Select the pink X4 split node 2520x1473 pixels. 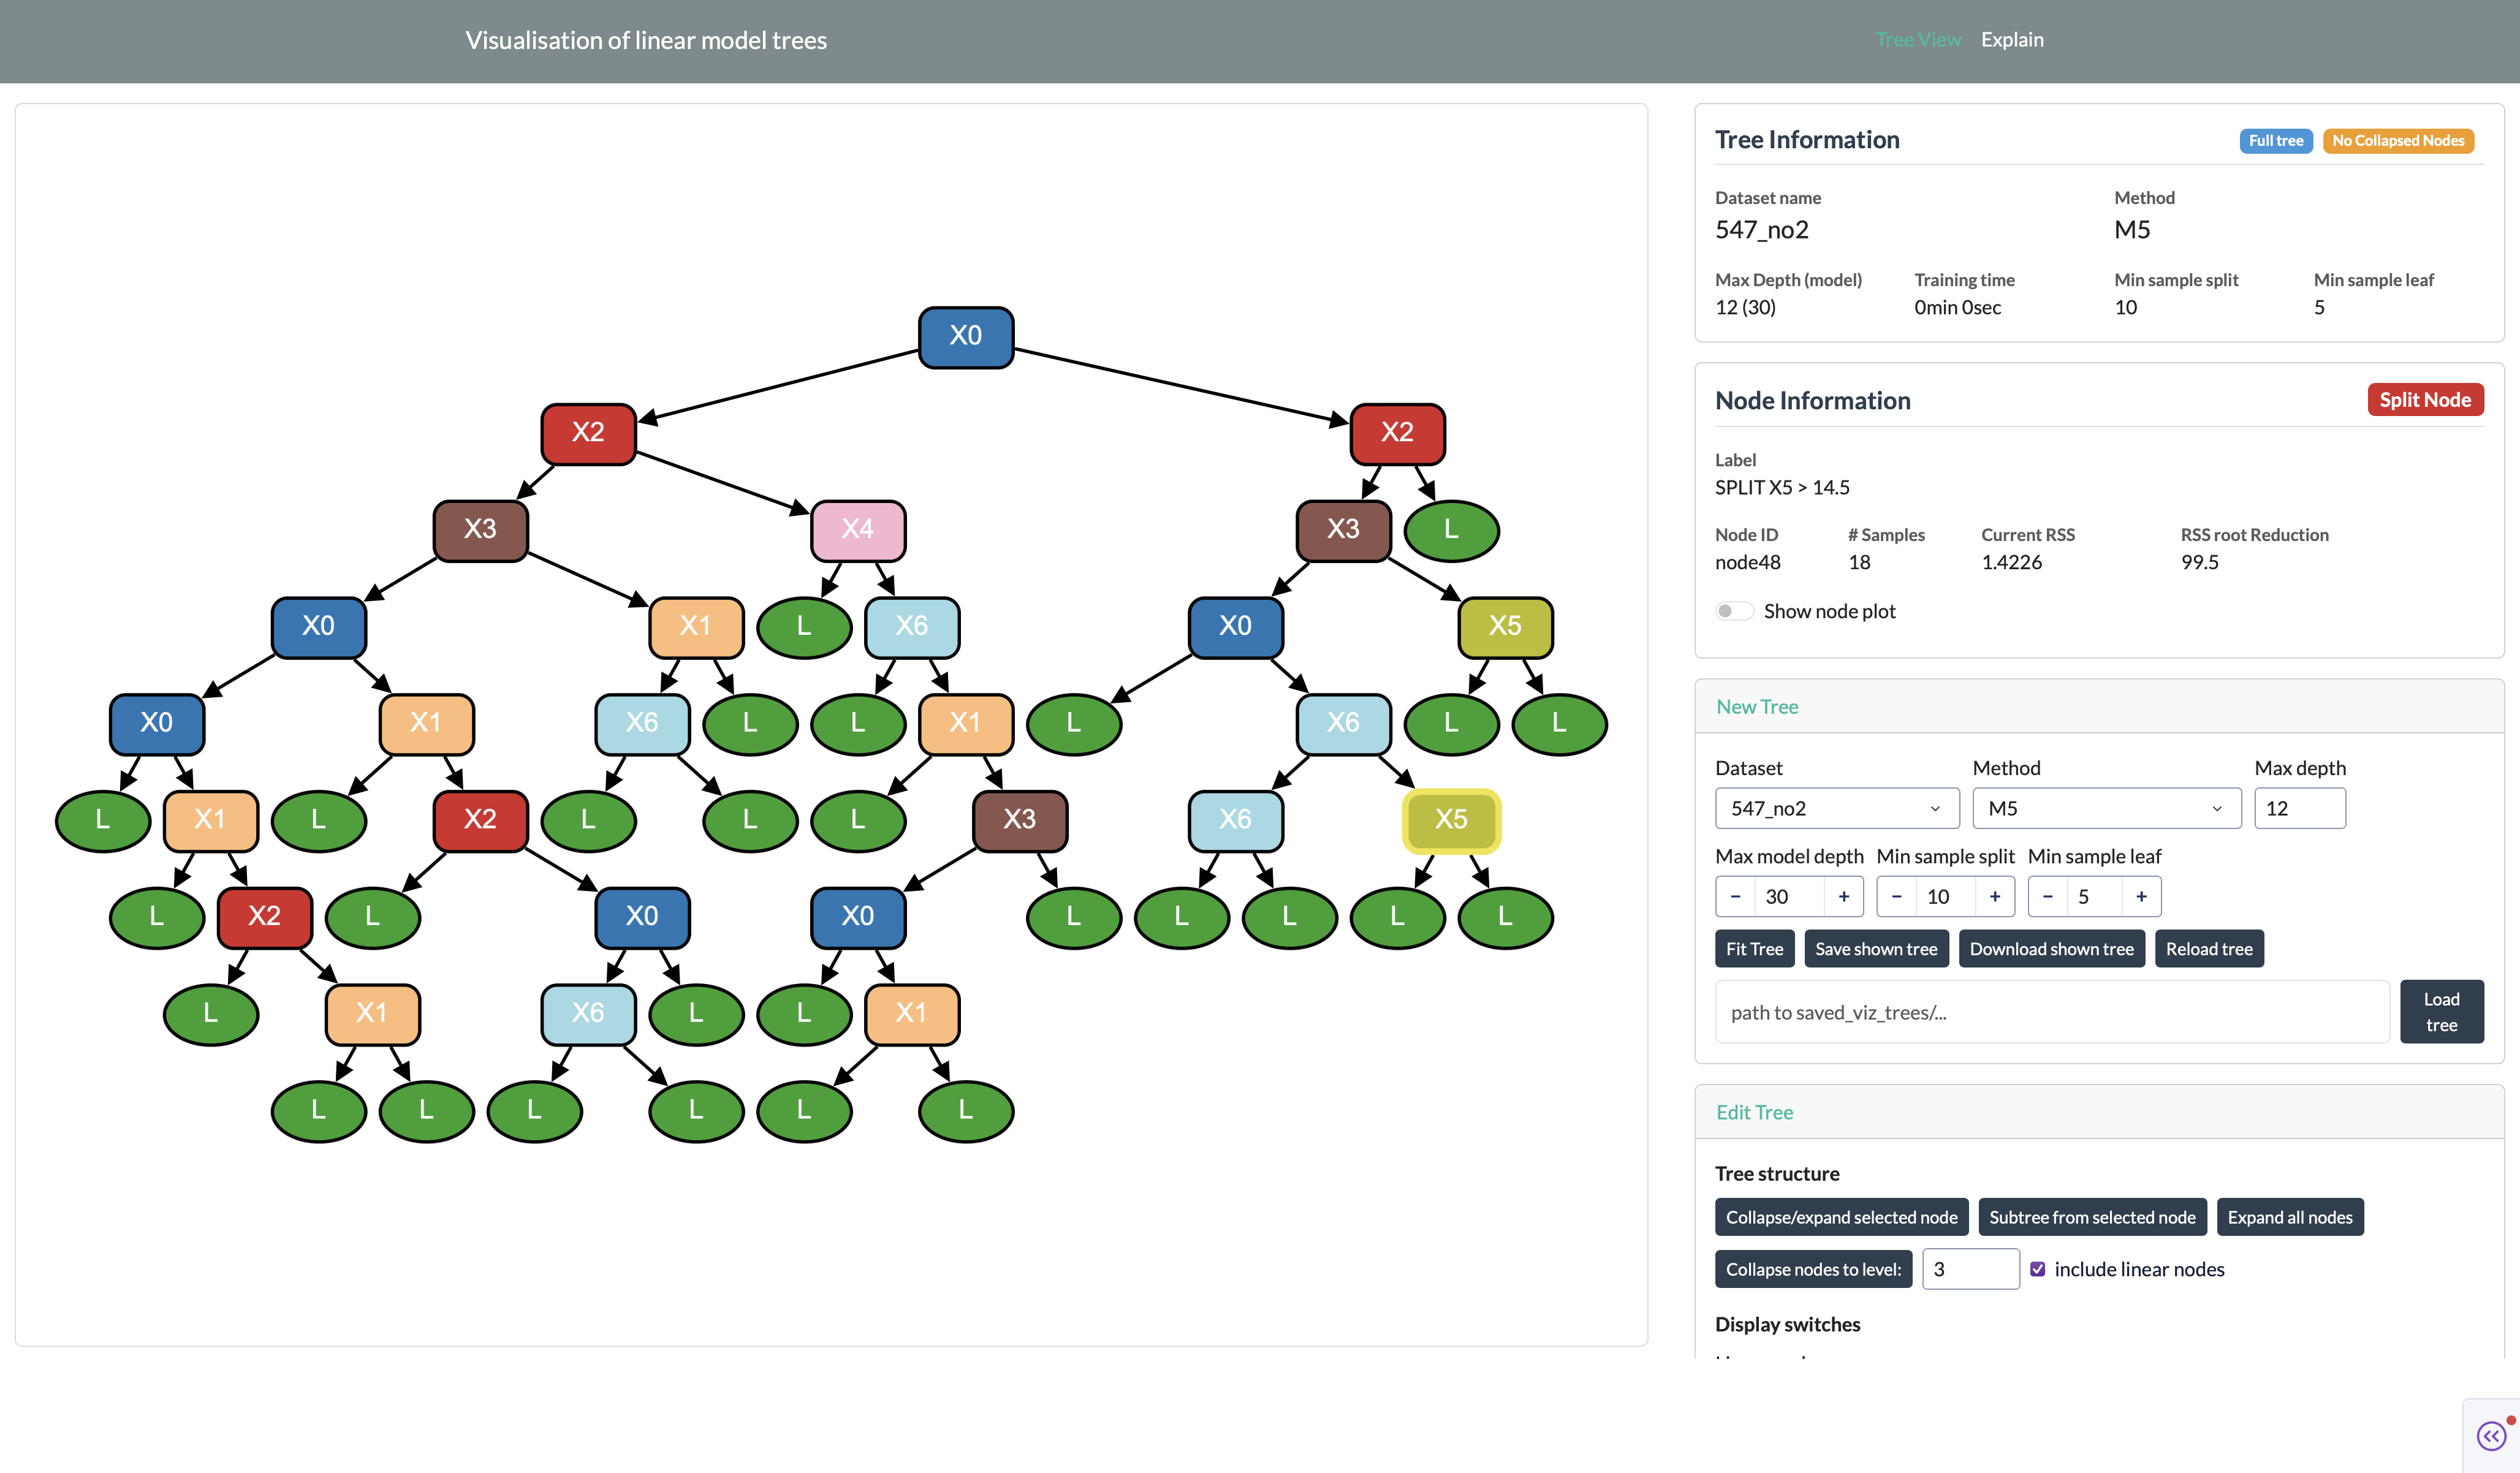click(x=858, y=530)
